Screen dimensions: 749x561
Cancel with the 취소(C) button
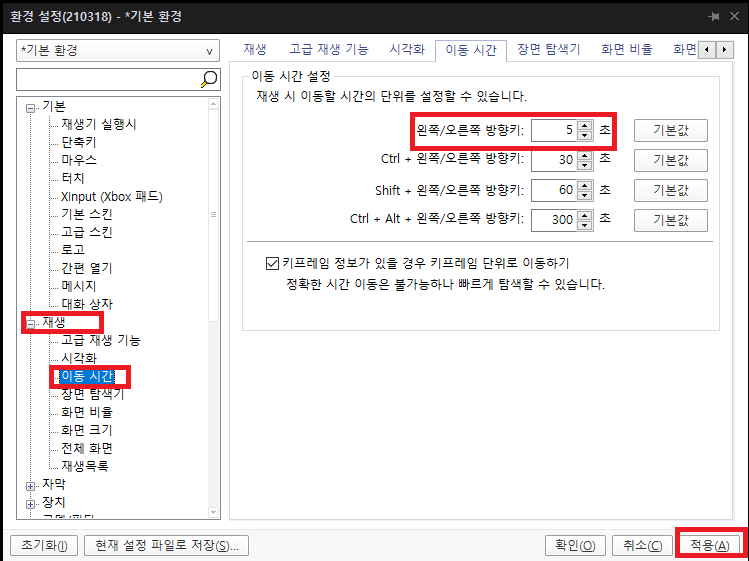click(x=642, y=545)
